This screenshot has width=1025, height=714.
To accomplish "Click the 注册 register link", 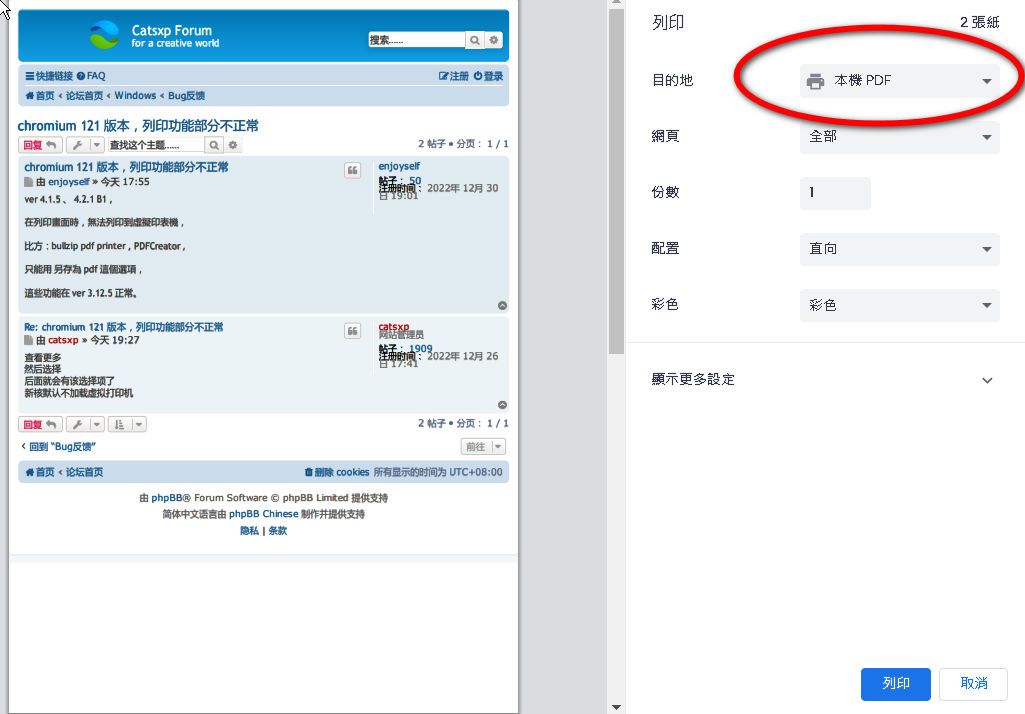I will click(454, 76).
